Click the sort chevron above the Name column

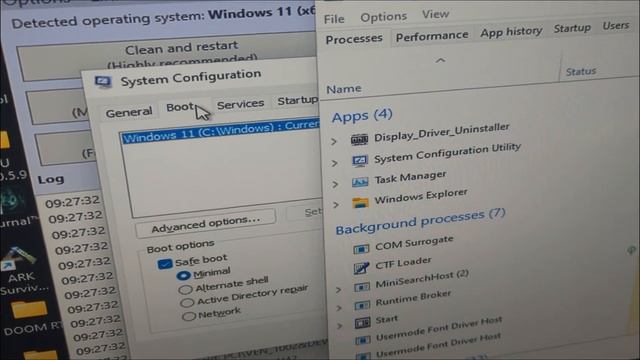coord(440,61)
